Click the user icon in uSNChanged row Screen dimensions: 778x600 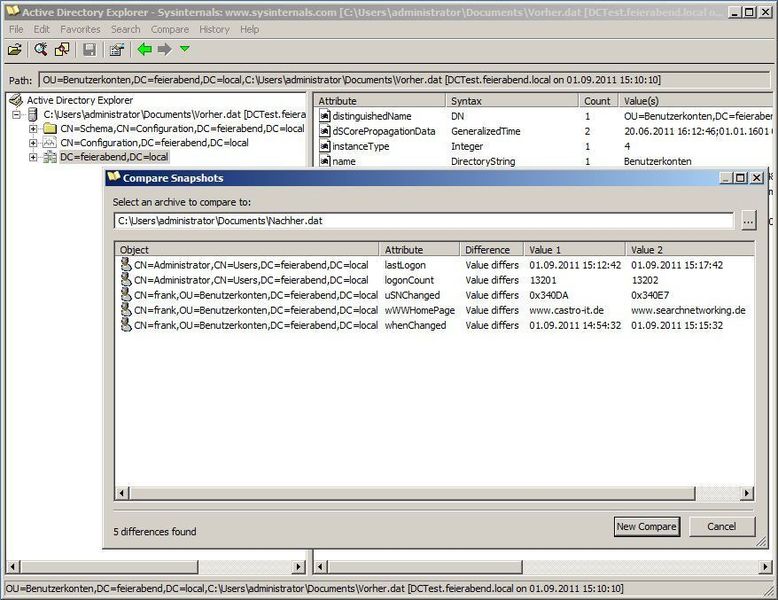click(x=126, y=295)
